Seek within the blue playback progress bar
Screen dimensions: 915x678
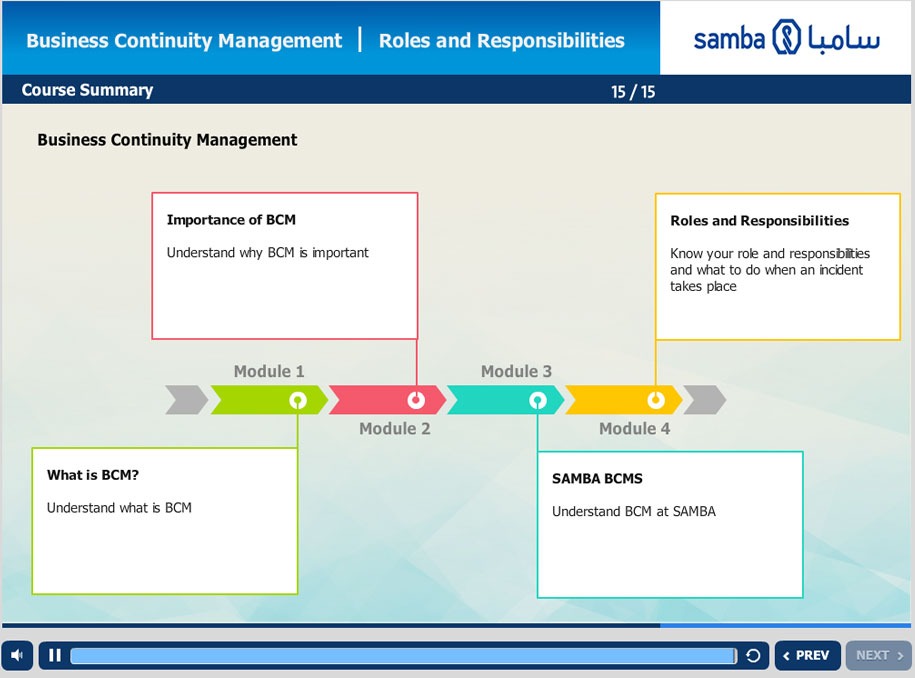(404, 656)
